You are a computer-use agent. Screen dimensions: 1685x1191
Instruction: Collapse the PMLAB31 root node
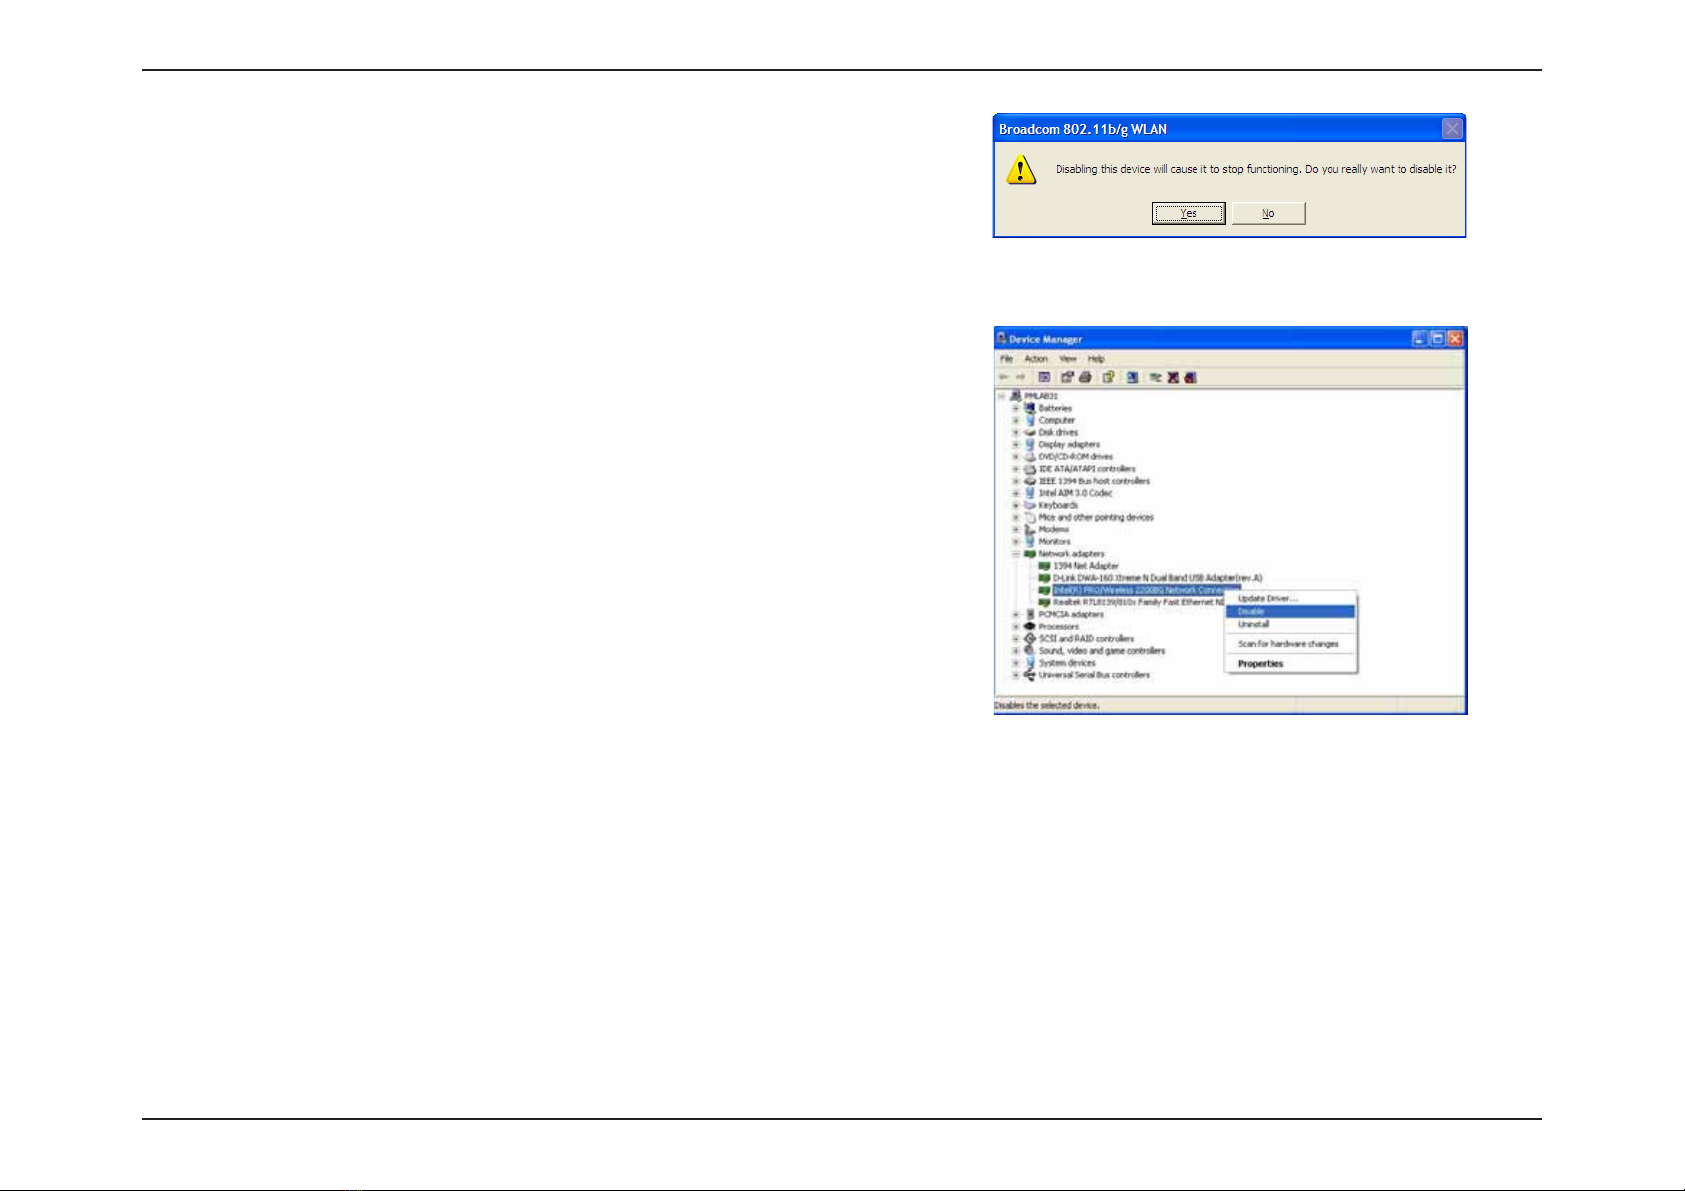[x=1001, y=396]
